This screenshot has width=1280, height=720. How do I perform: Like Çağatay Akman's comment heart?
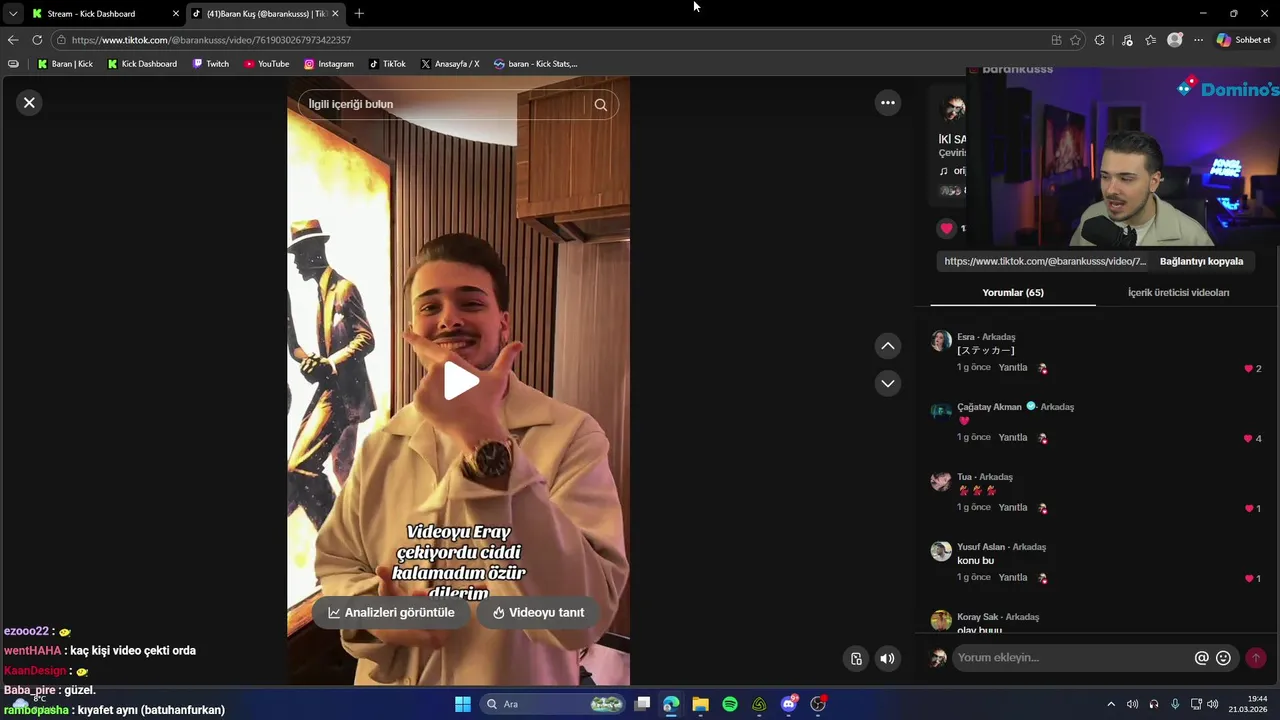(x=1248, y=438)
